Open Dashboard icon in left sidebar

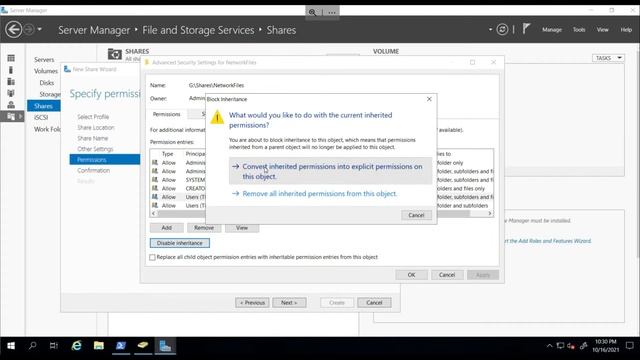[11, 58]
